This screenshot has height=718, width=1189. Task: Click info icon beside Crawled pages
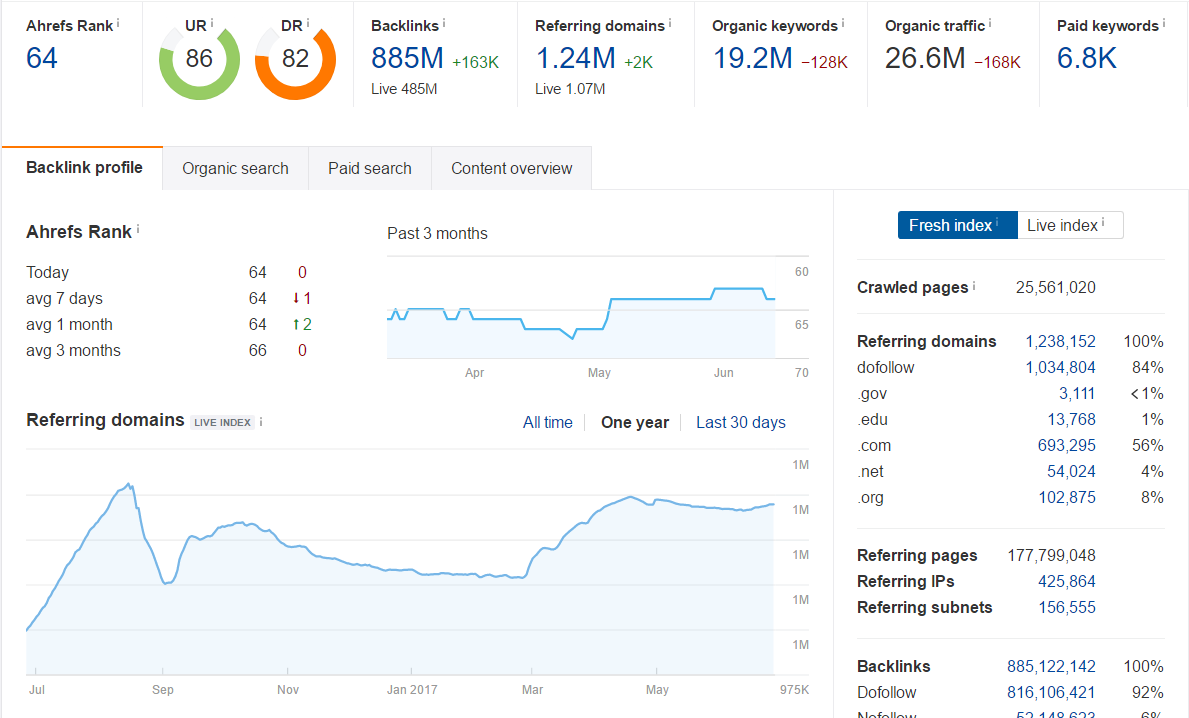(x=974, y=286)
